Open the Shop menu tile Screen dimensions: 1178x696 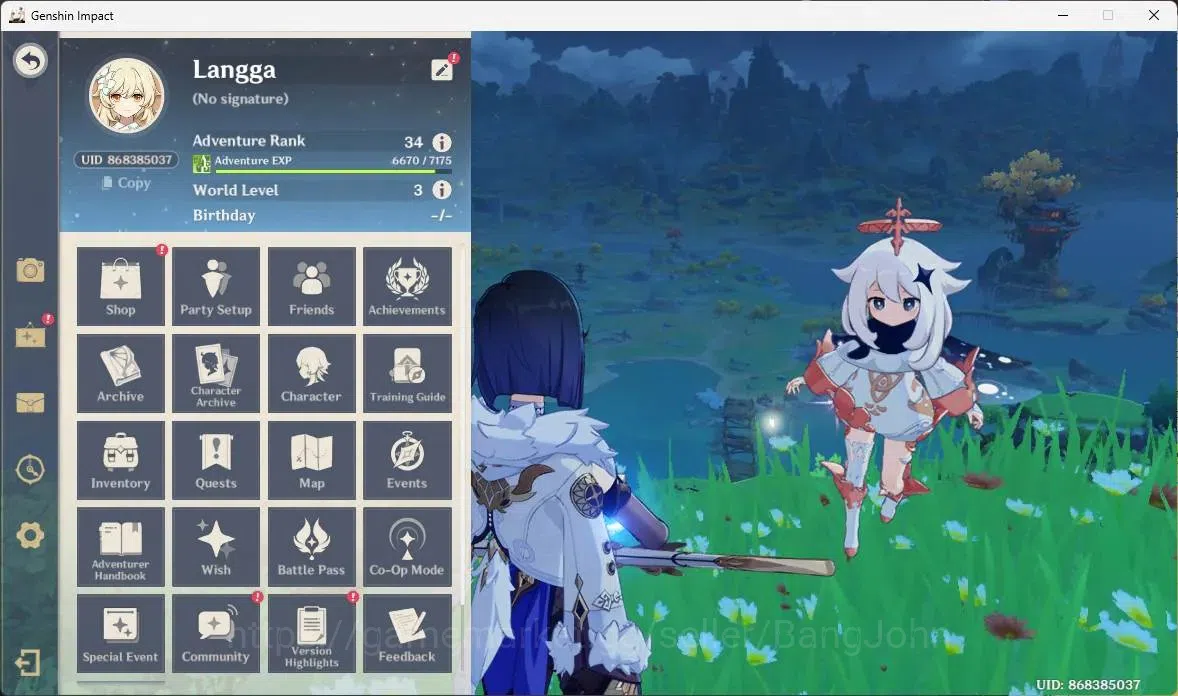tap(120, 286)
